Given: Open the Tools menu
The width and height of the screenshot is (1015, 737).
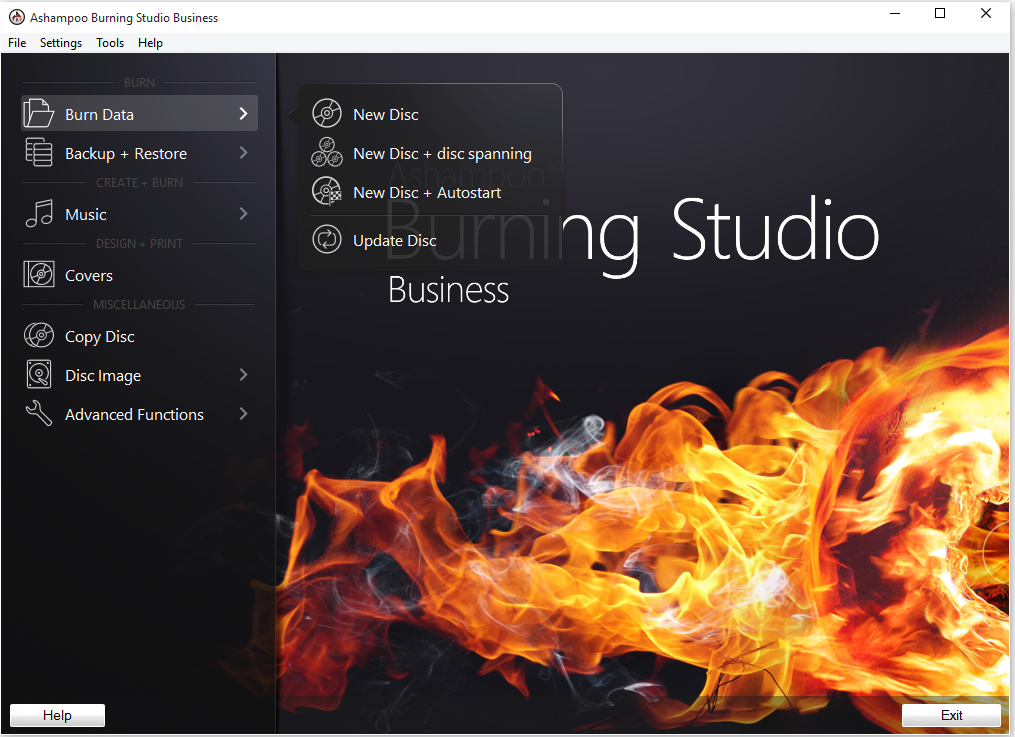Looking at the screenshot, I should [110, 43].
